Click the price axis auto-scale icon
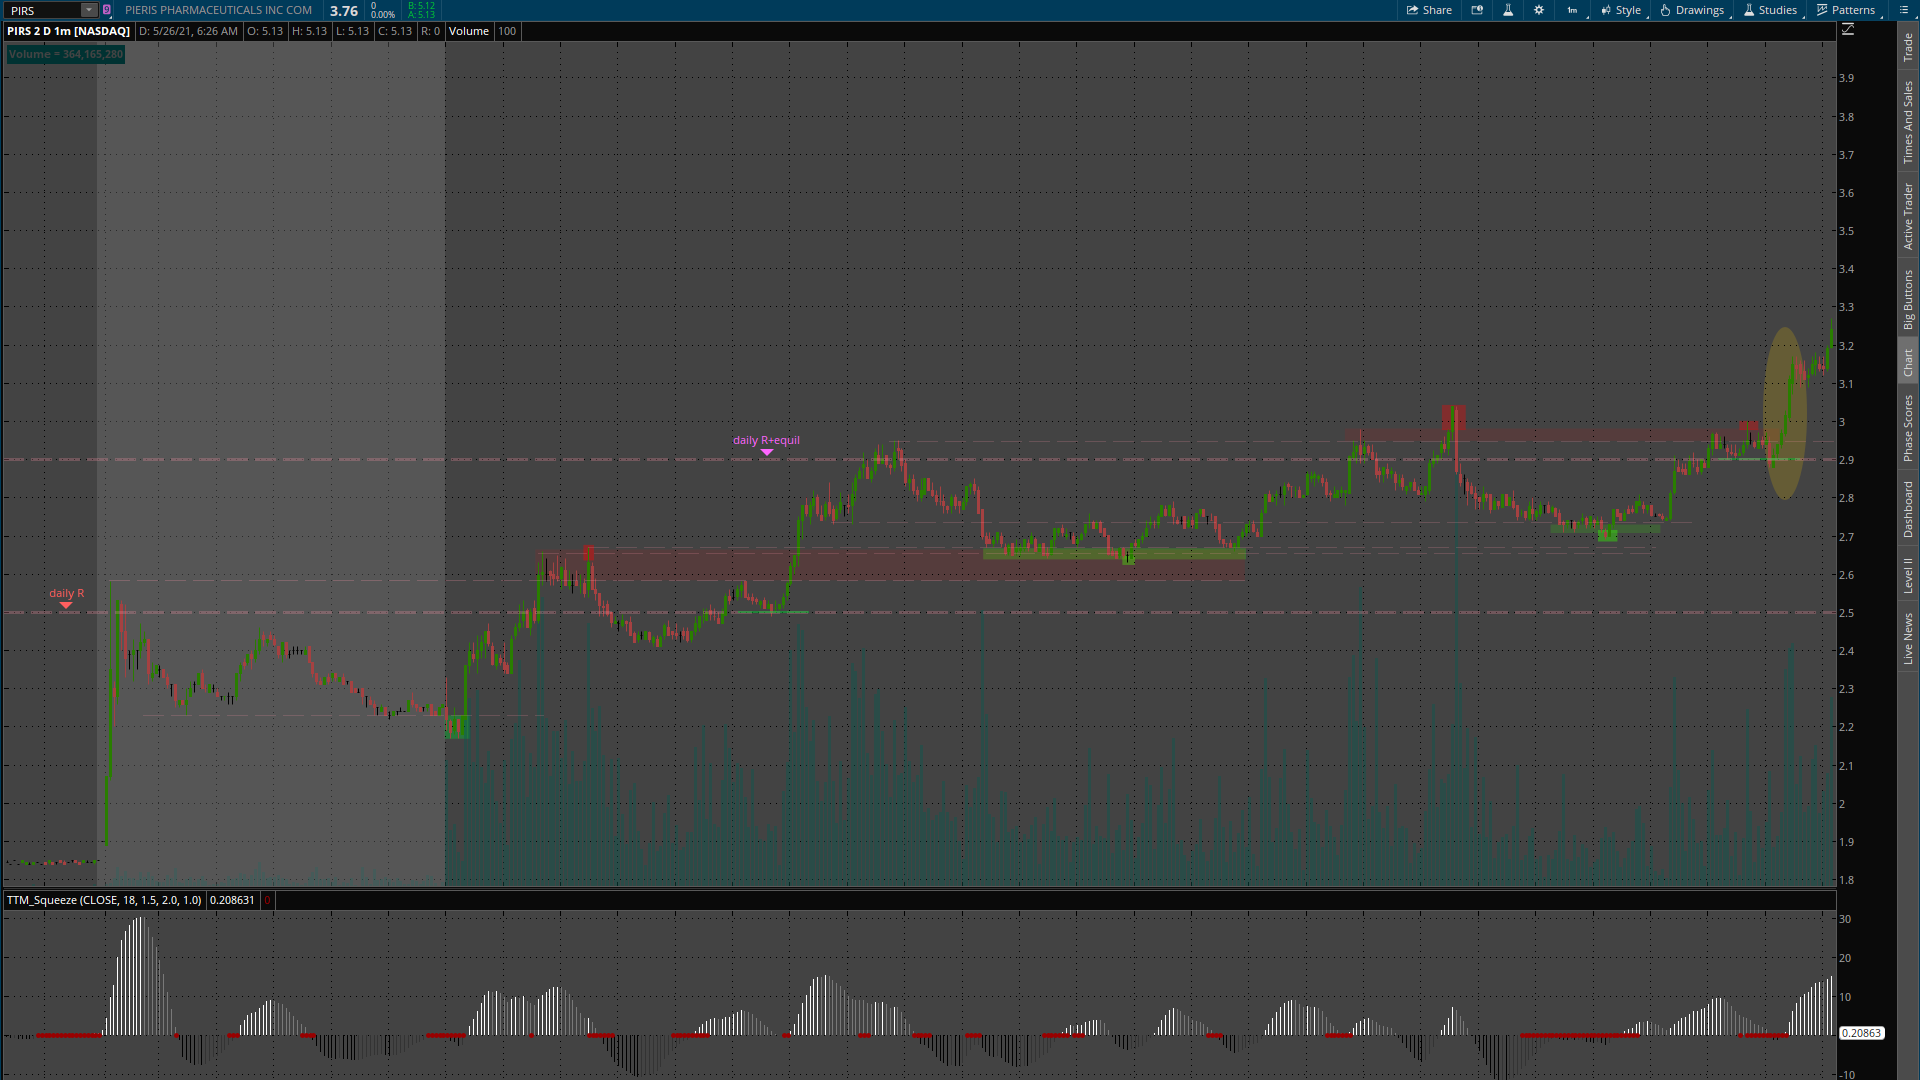This screenshot has width=1920, height=1080. tap(1848, 30)
